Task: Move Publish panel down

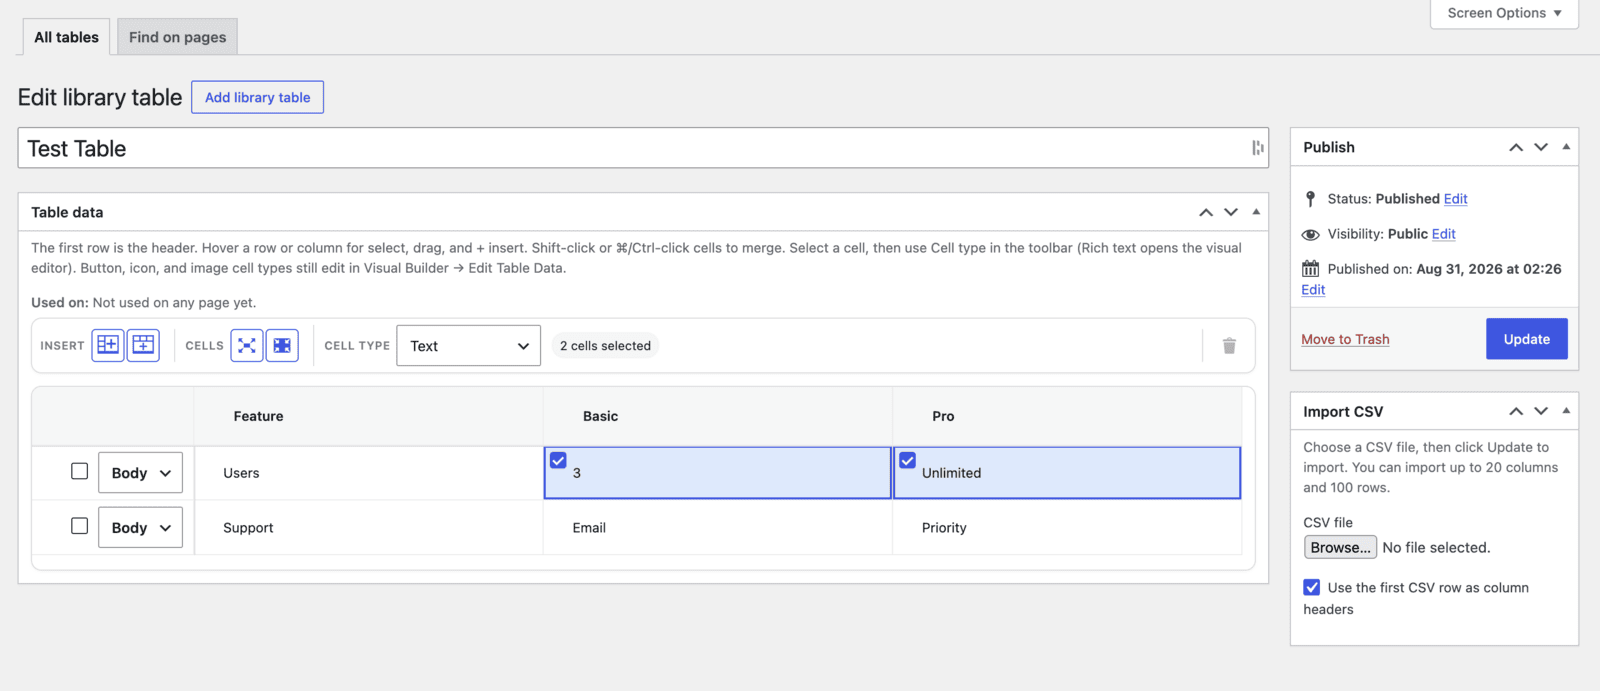Action: pyautogui.click(x=1541, y=147)
